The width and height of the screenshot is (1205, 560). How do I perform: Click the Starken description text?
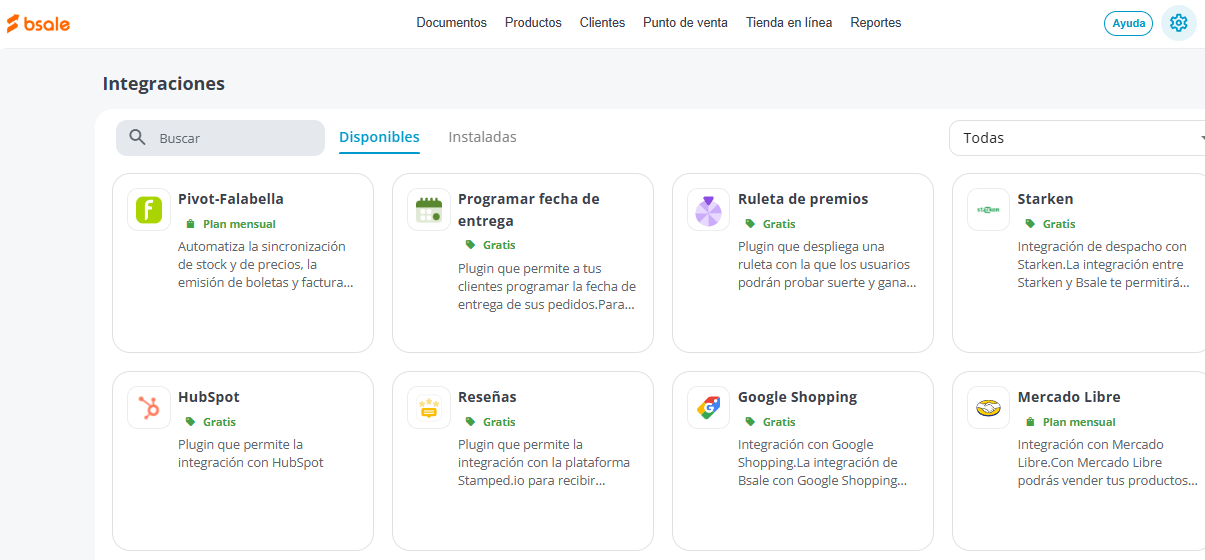1104,264
